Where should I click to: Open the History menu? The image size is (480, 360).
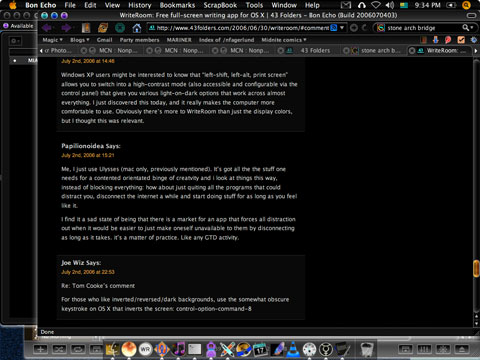[140, 5]
